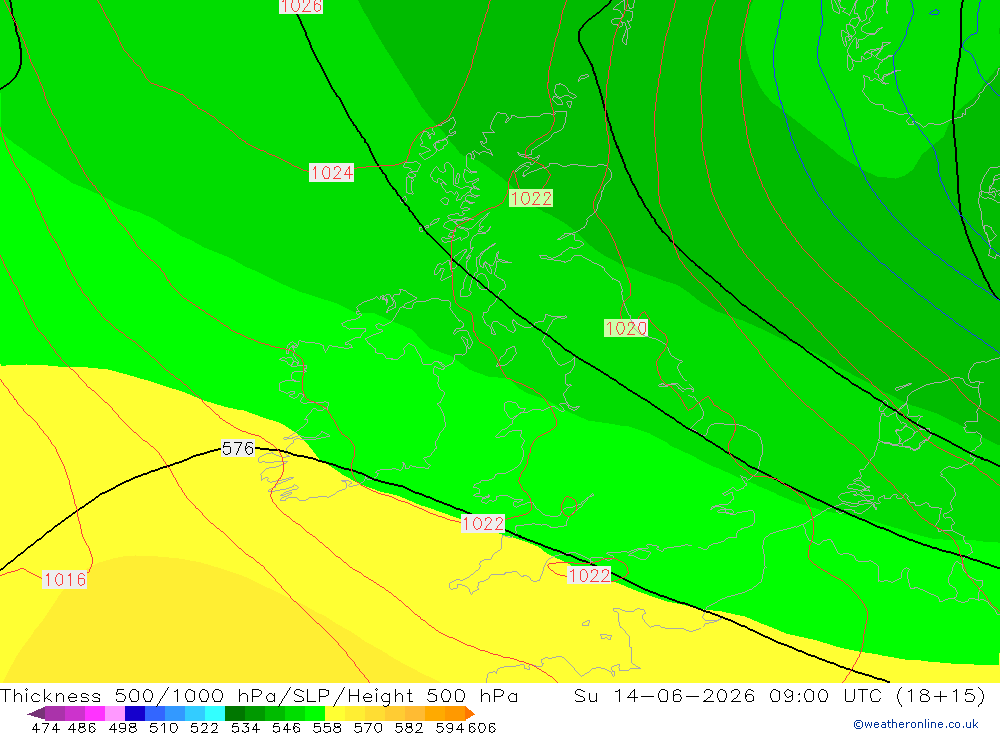Click the 498 legend scale value
1000x733 pixels.
pos(122,727)
